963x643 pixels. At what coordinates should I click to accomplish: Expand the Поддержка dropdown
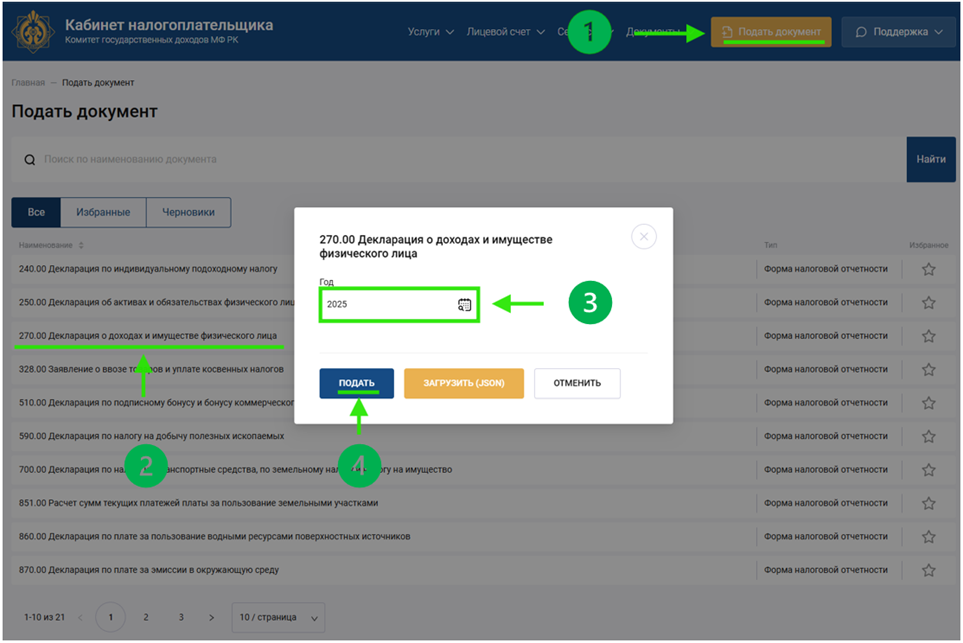(898, 32)
